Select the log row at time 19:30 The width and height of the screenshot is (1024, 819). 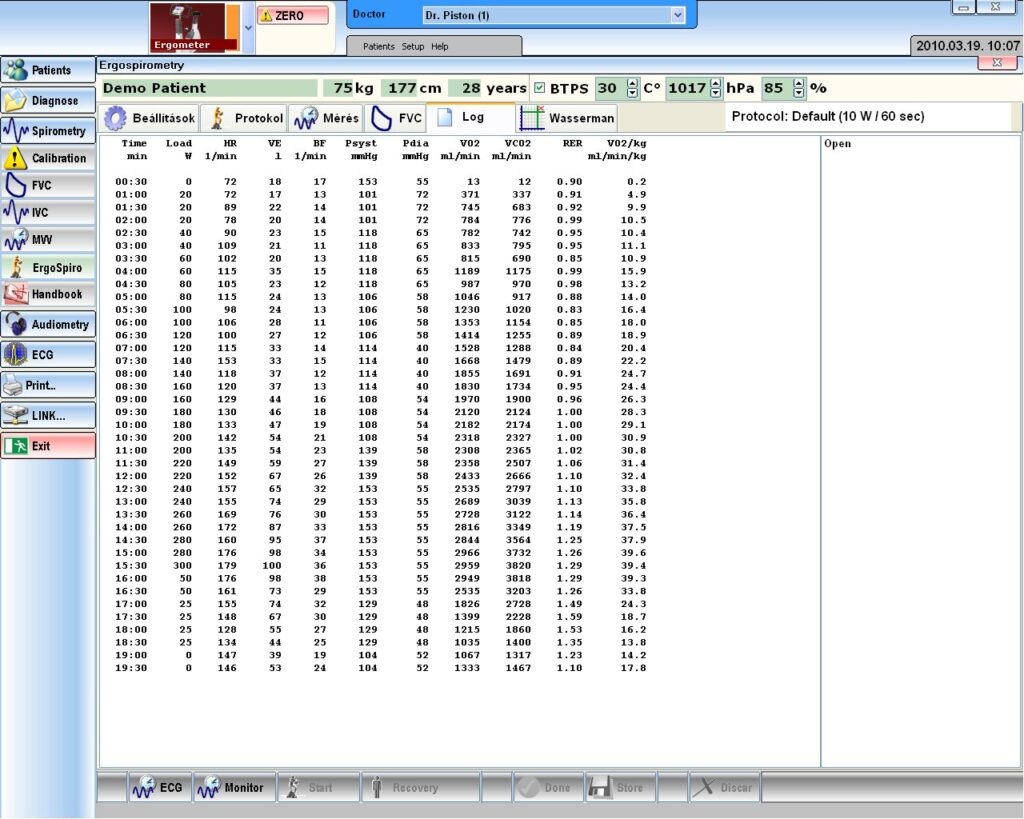click(381, 668)
